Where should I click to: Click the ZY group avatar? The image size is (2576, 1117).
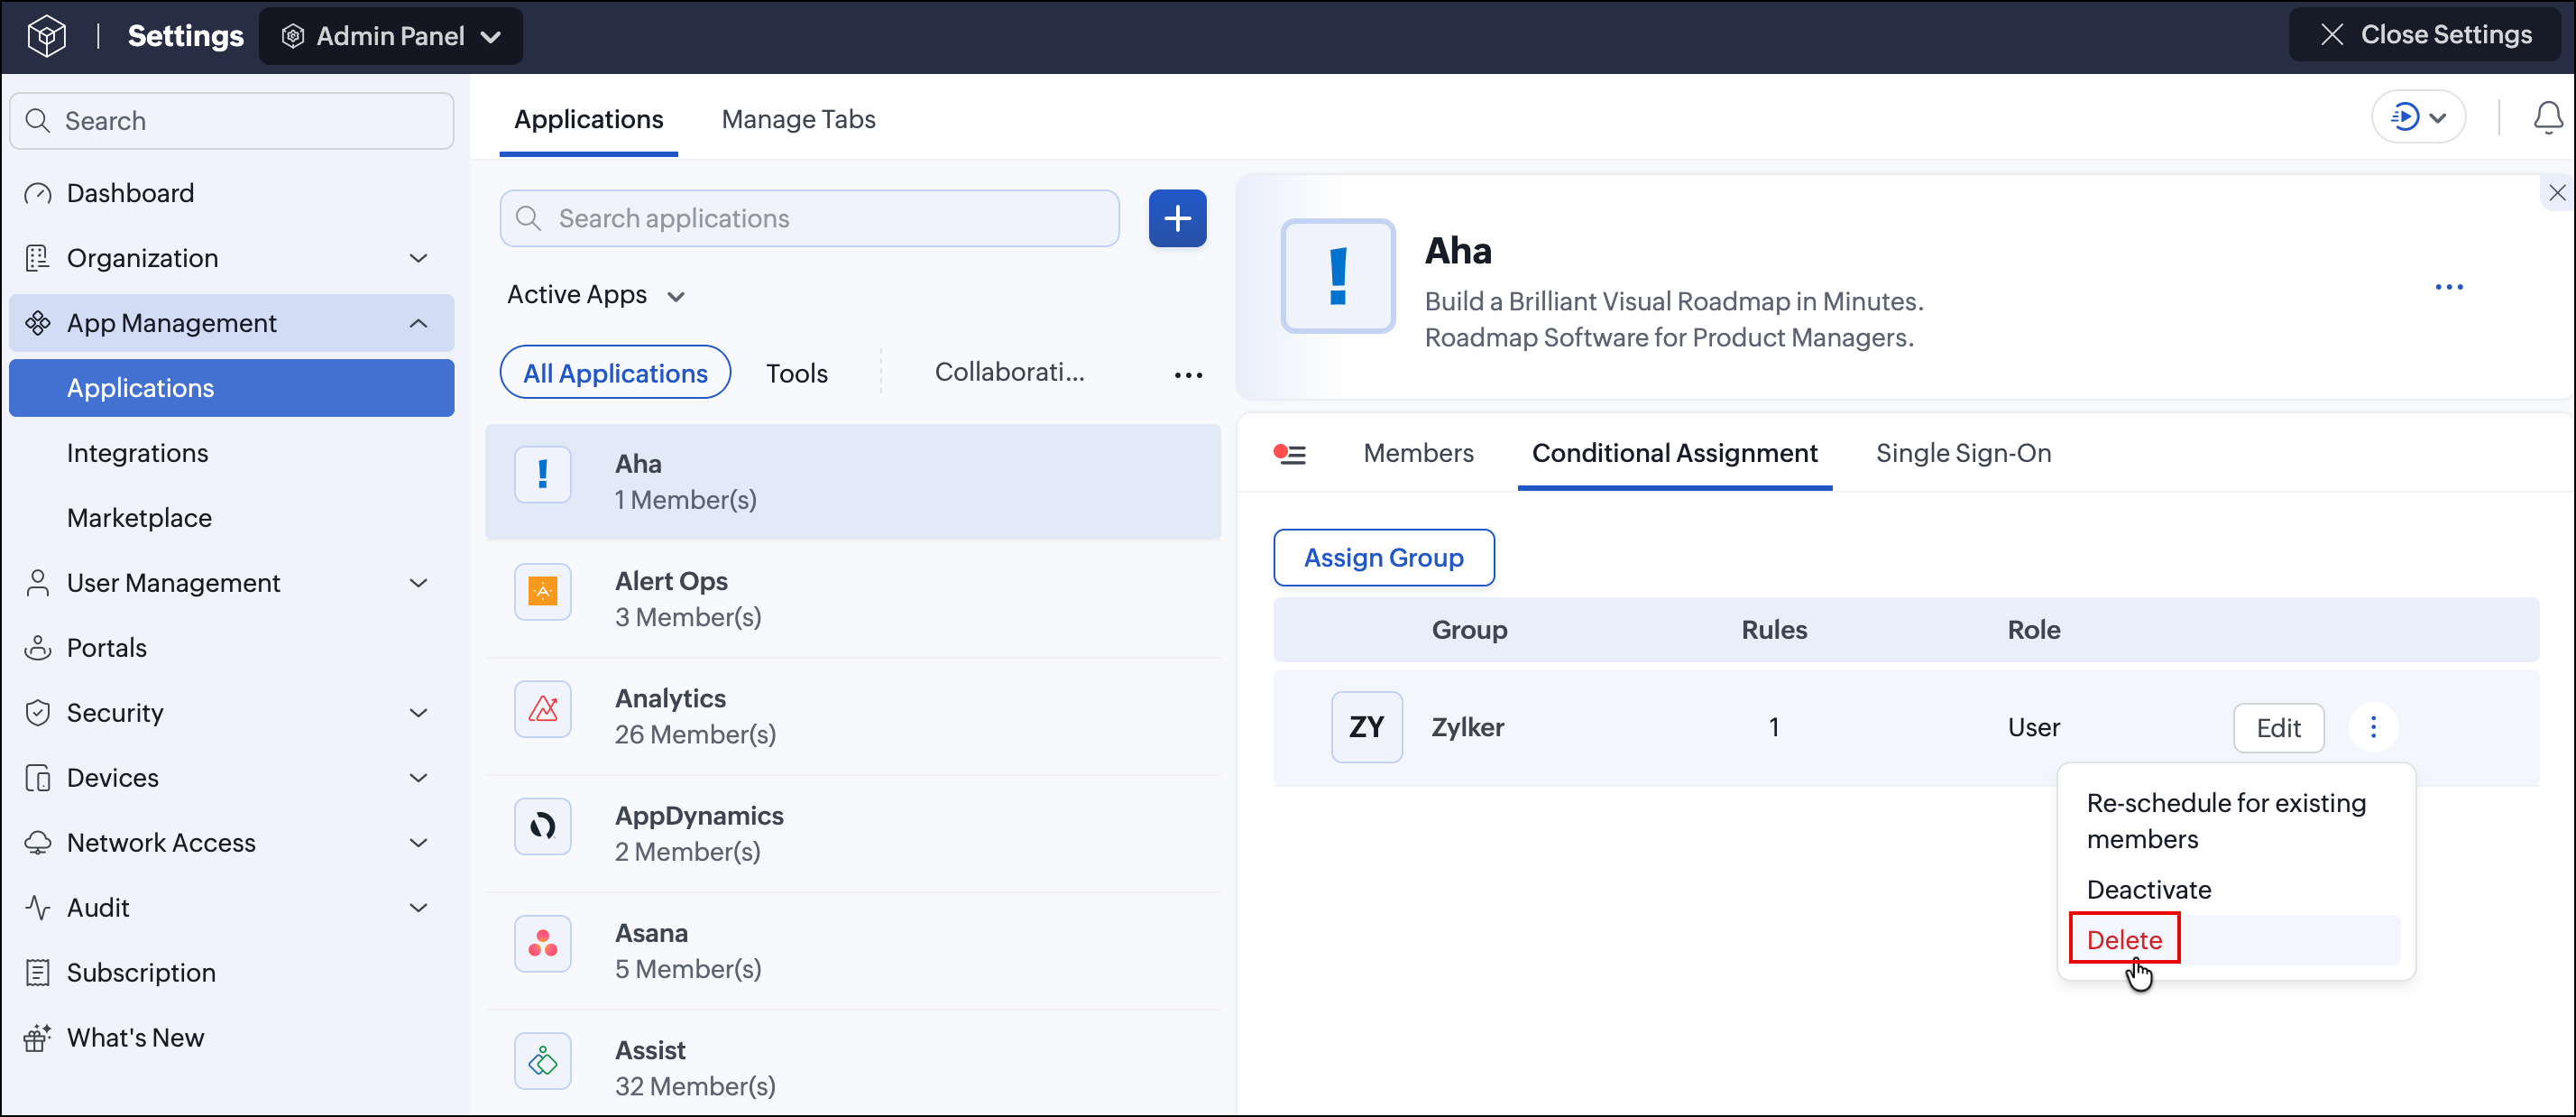(x=1366, y=727)
